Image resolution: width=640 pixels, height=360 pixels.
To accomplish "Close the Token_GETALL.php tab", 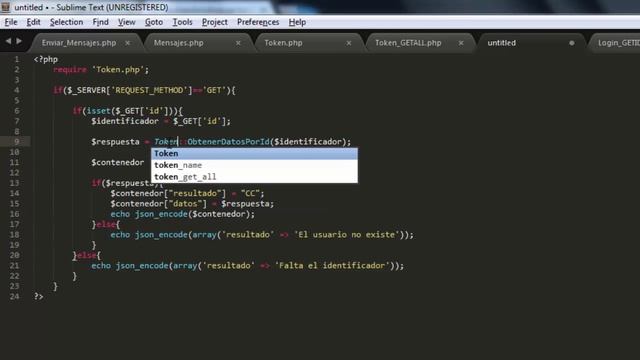I will [461, 43].
